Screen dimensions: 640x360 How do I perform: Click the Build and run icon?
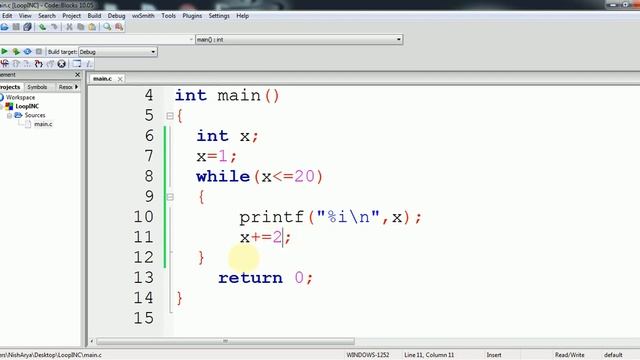pos(16,51)
